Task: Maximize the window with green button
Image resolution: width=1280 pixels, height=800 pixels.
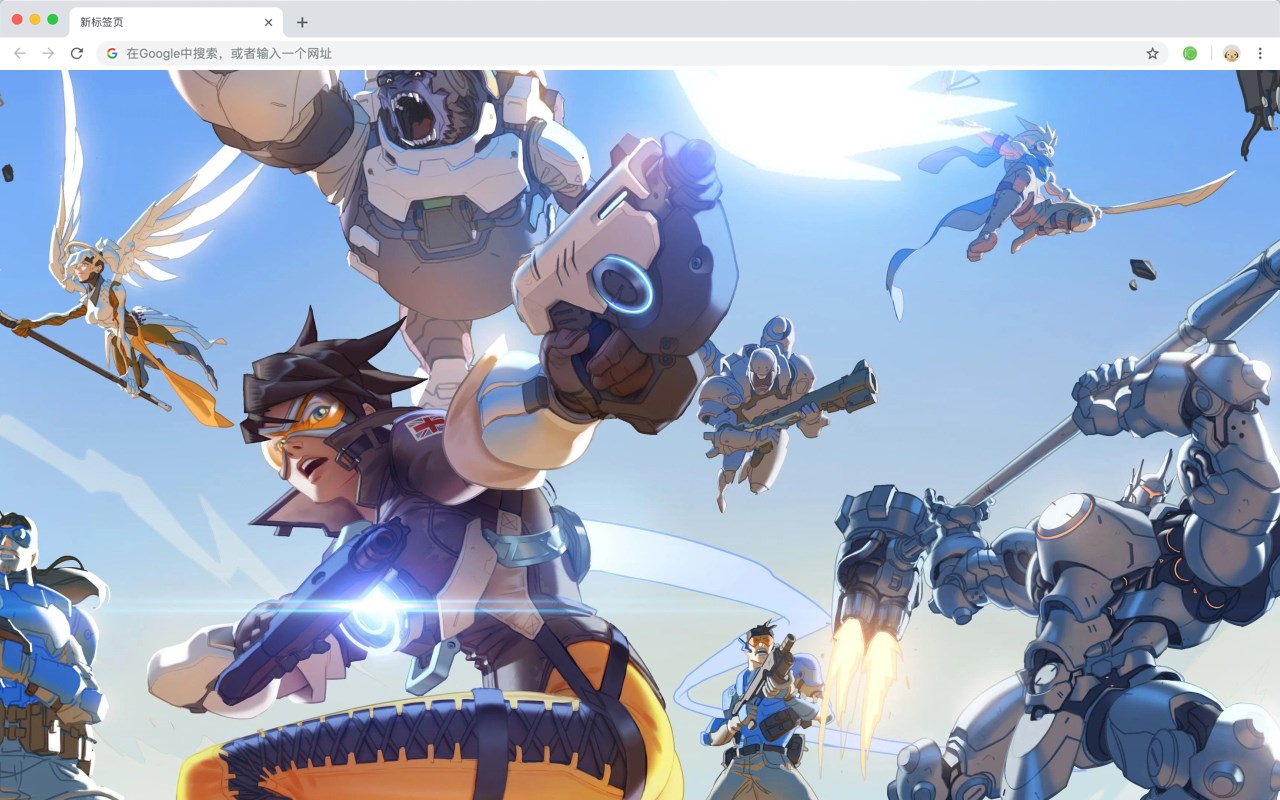Action: pyautogui.click(x=53, y=20)
